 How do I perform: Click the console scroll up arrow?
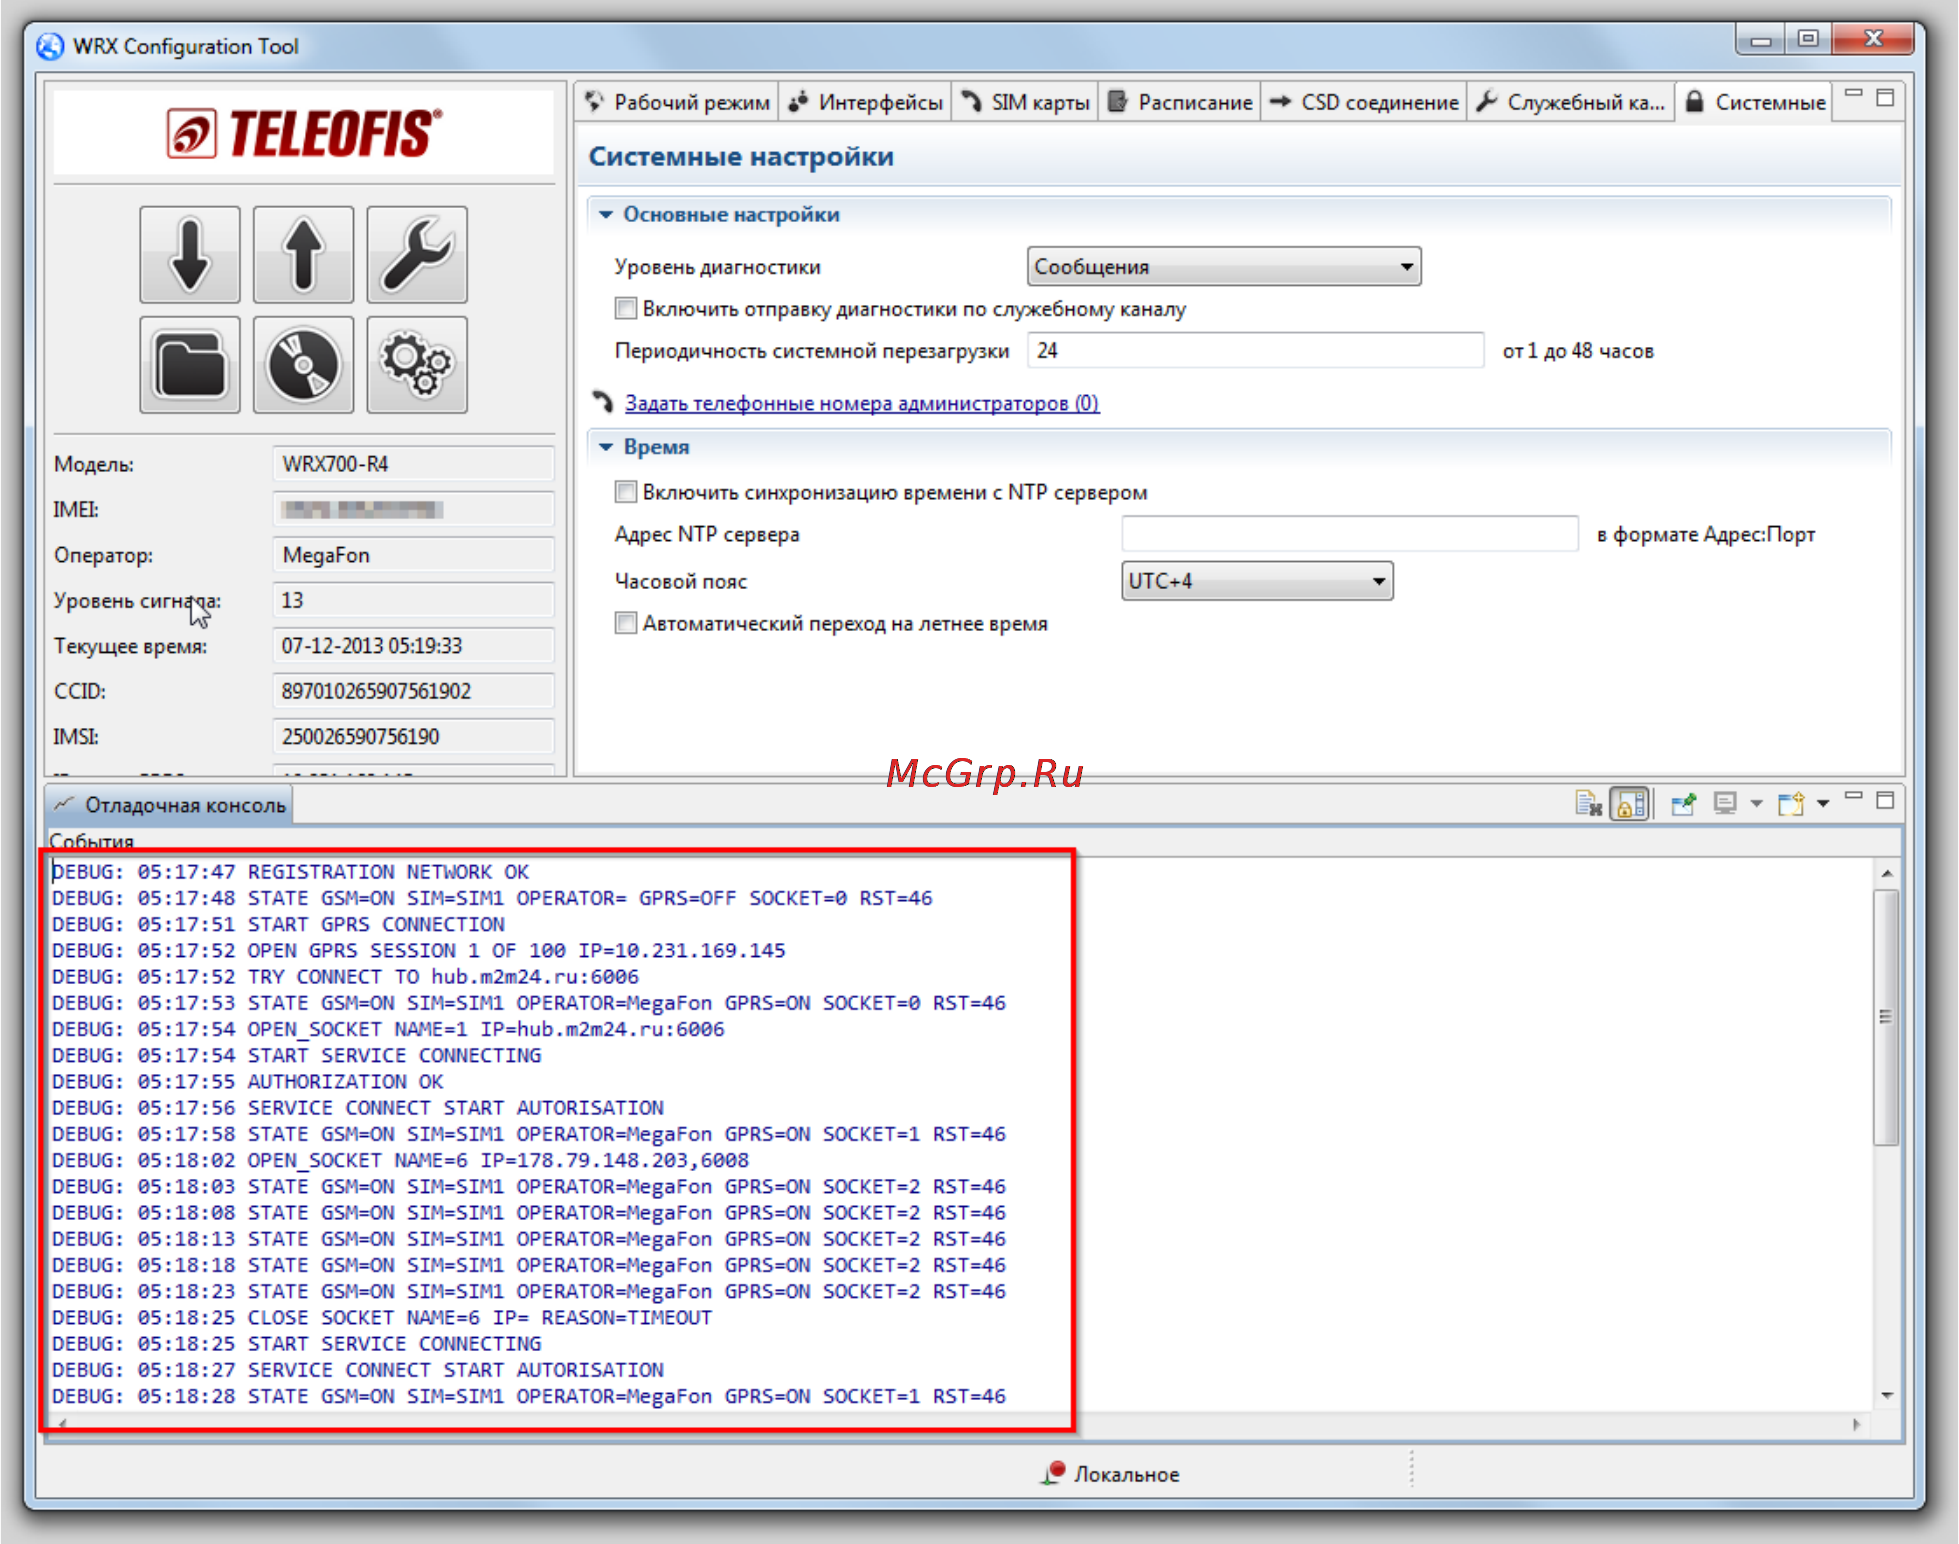[1886, 873]
